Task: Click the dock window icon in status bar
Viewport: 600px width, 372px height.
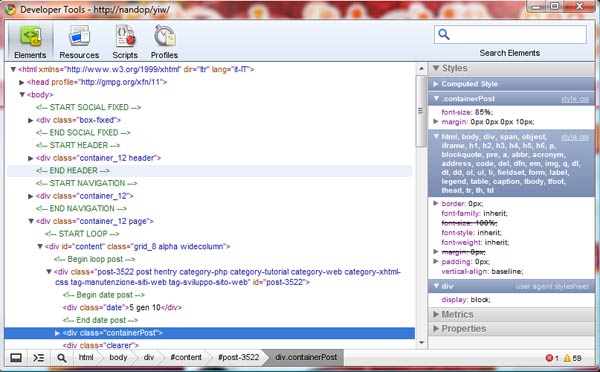Action: point(16,358)
